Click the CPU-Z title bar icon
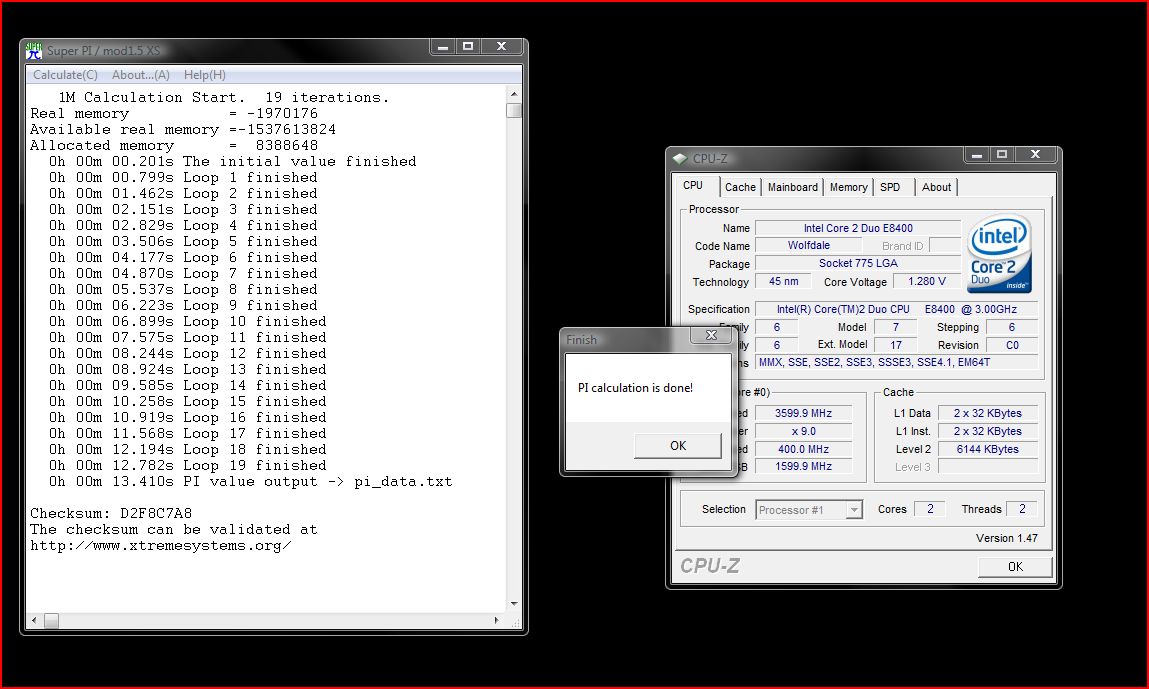This screenshot has height=689, width=1149. tap(680, 158)
